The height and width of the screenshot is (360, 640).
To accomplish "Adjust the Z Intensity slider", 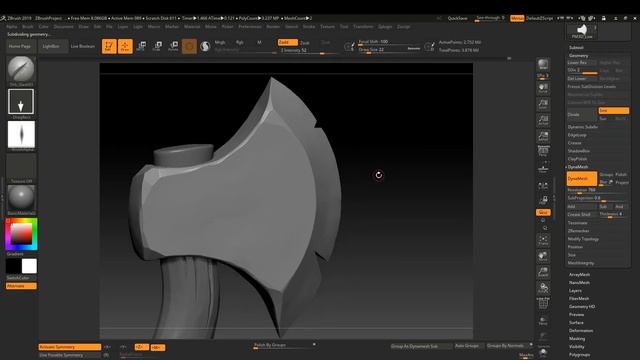I will [309, 50].
